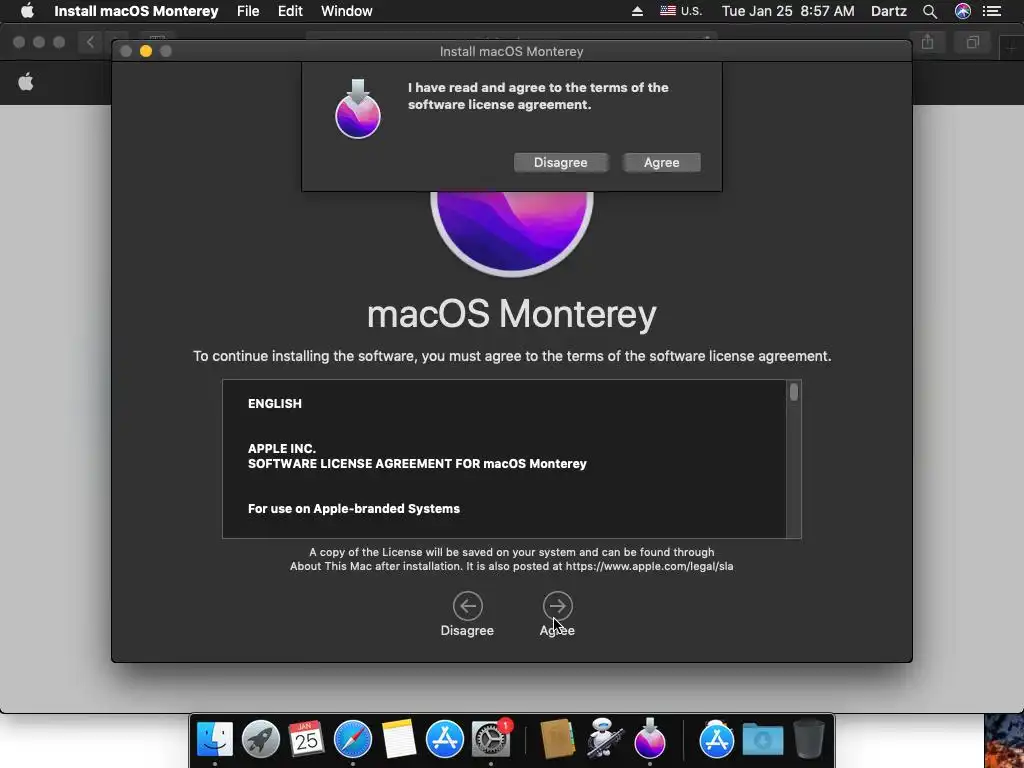Click the 'APPLE INC.' line in license
The image size is (1024, 768).
tap(281, 449)
